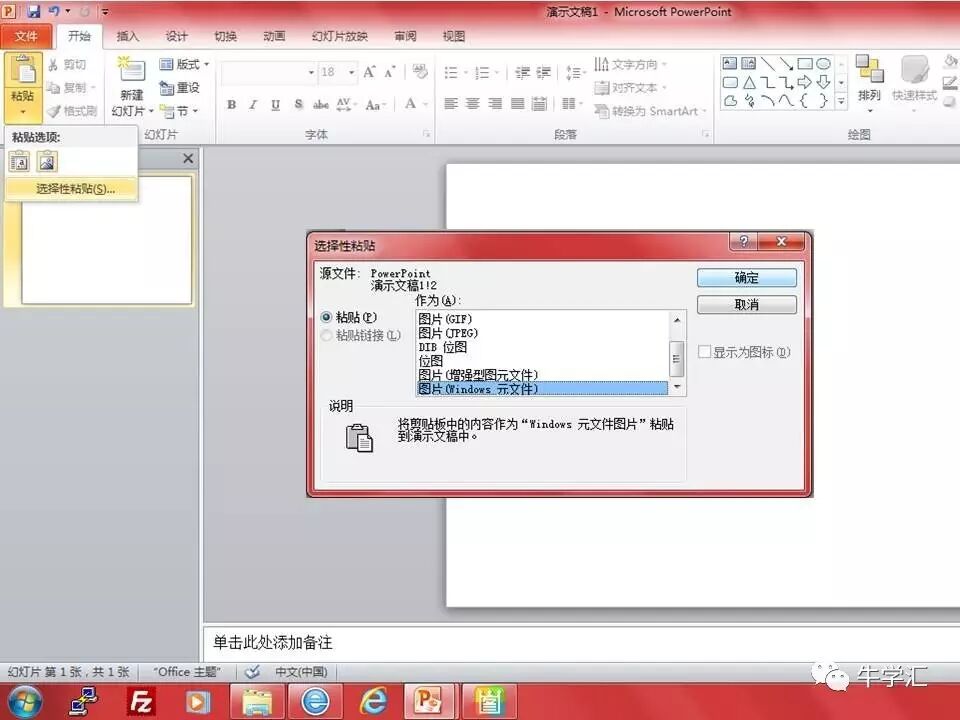Click the Format Painter brush icon
The image size is (960, 720).
(53, 111)
